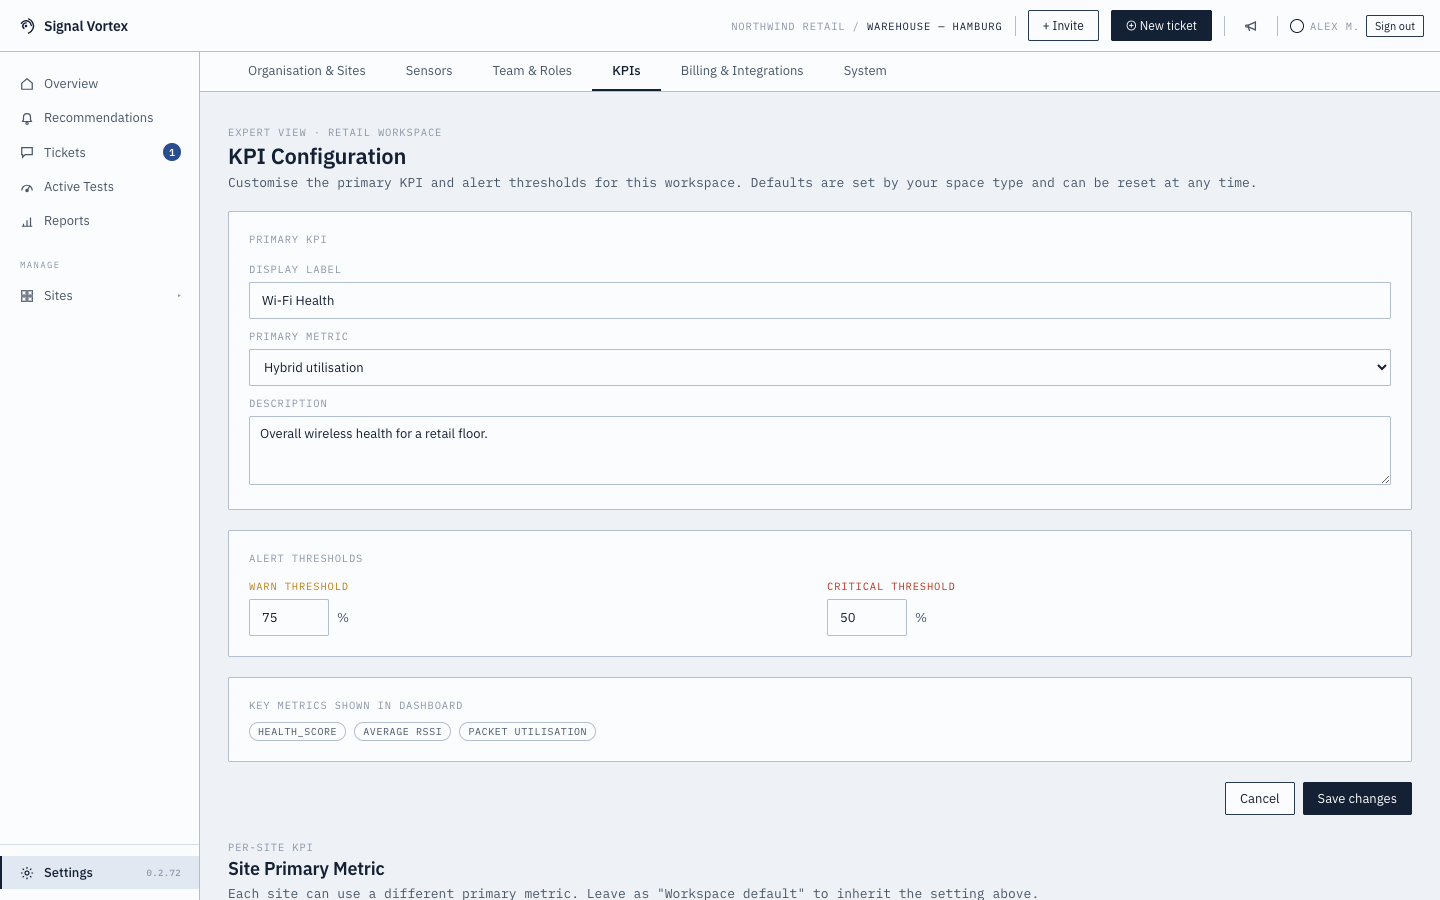
Task: Click the Settings gear icon
Action: (27, 873)
